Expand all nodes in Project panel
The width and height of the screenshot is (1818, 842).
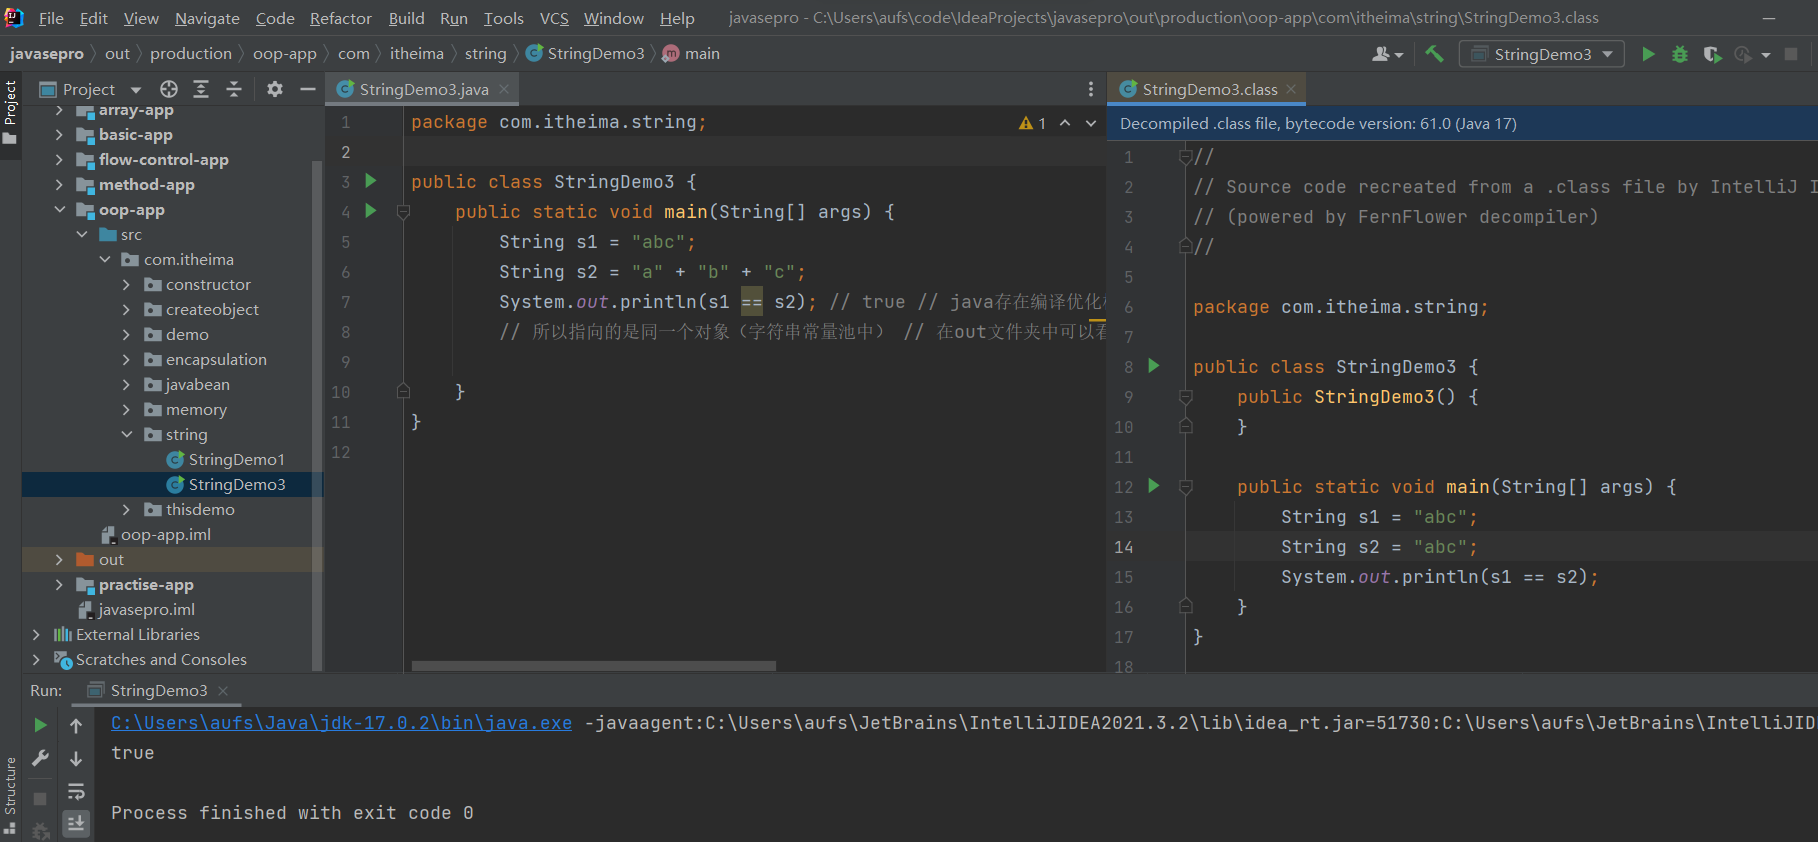[x=201, y=89]
